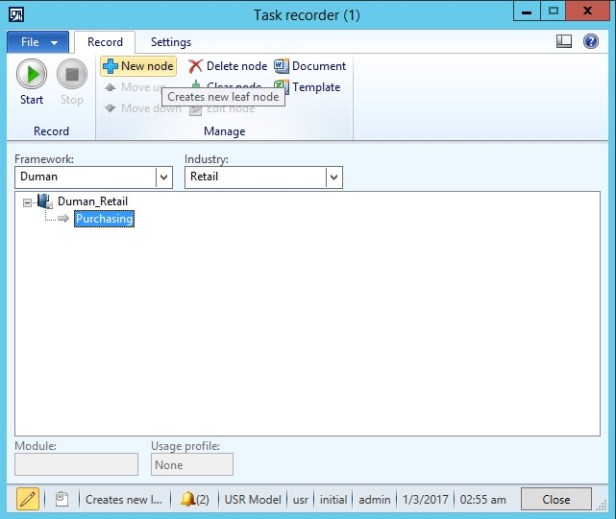This screenshot has height=519, width=616.
Task: Open the document icon in status bar
Action: pos(61,499)
